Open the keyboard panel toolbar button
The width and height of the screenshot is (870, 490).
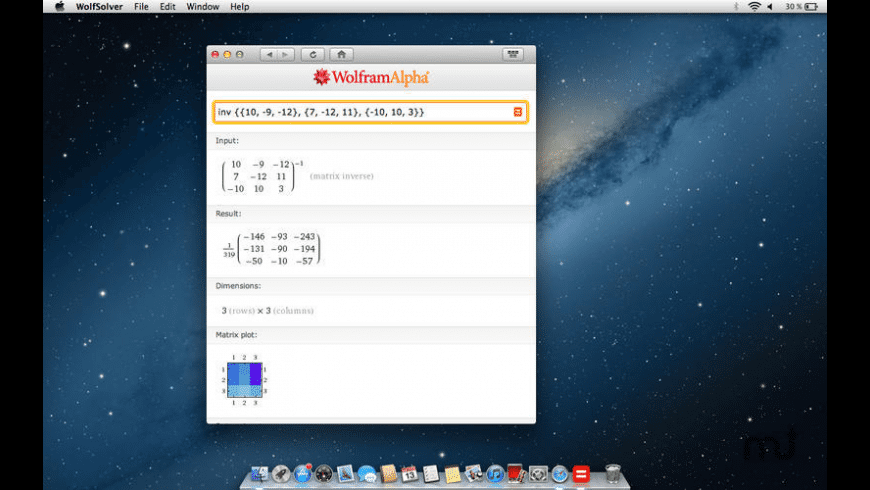(513, 54)
